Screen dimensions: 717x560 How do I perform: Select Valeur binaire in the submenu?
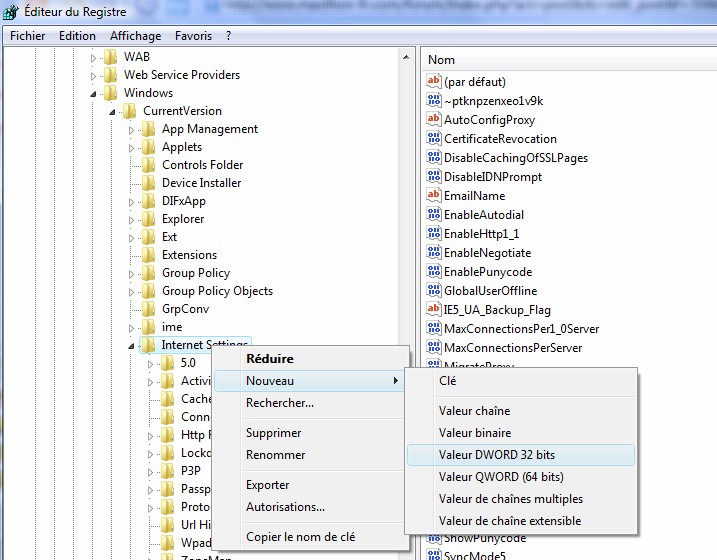click(x=521, y=433)
